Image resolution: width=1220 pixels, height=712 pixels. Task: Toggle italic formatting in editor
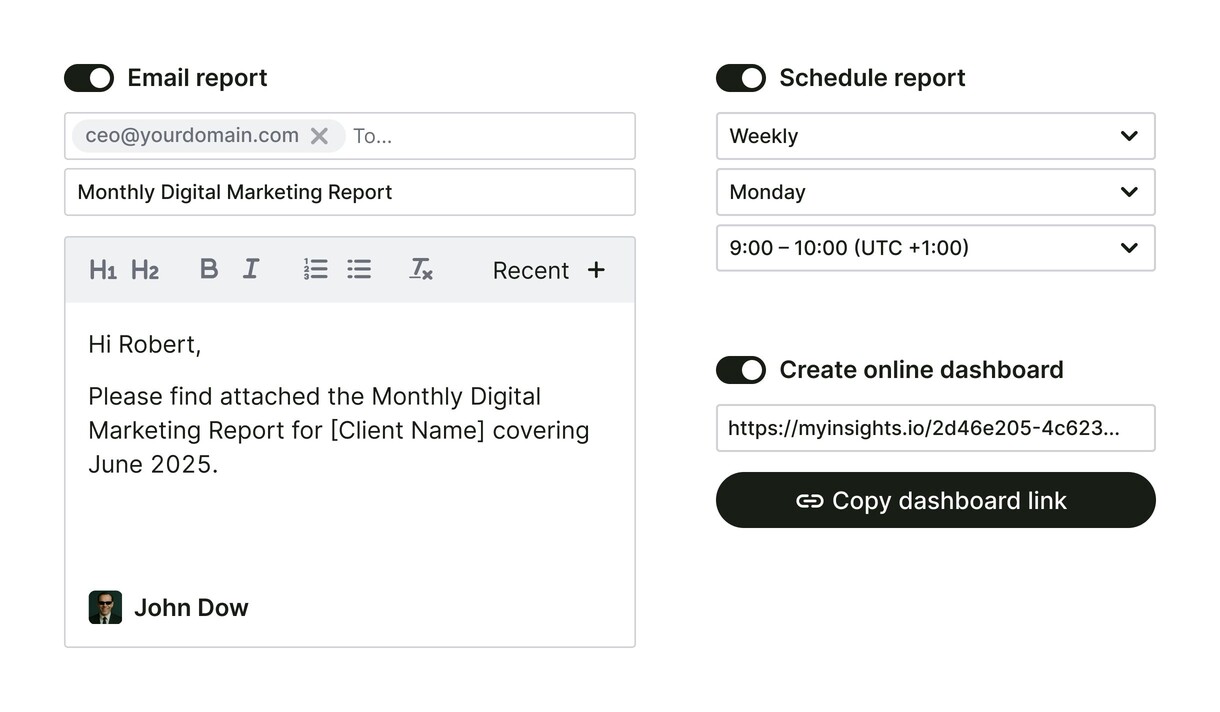[x=251, y=269]
